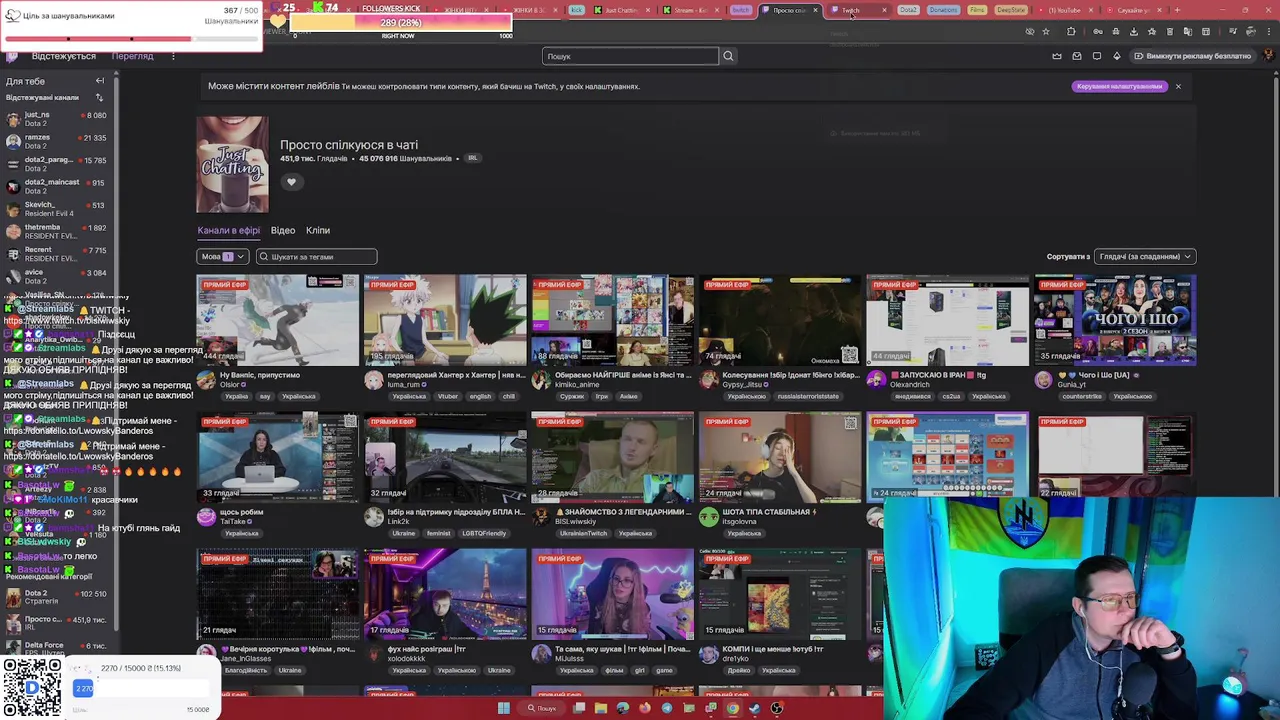The width and height of the screenshot is (1280, 720).
Task: Open File Explorer from the taskbar
Action: pos(601,708)
